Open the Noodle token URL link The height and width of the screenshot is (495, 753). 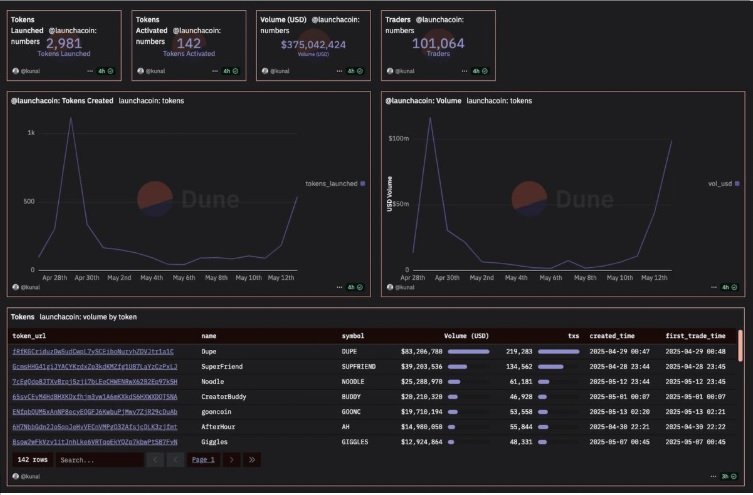click(95, 382)
